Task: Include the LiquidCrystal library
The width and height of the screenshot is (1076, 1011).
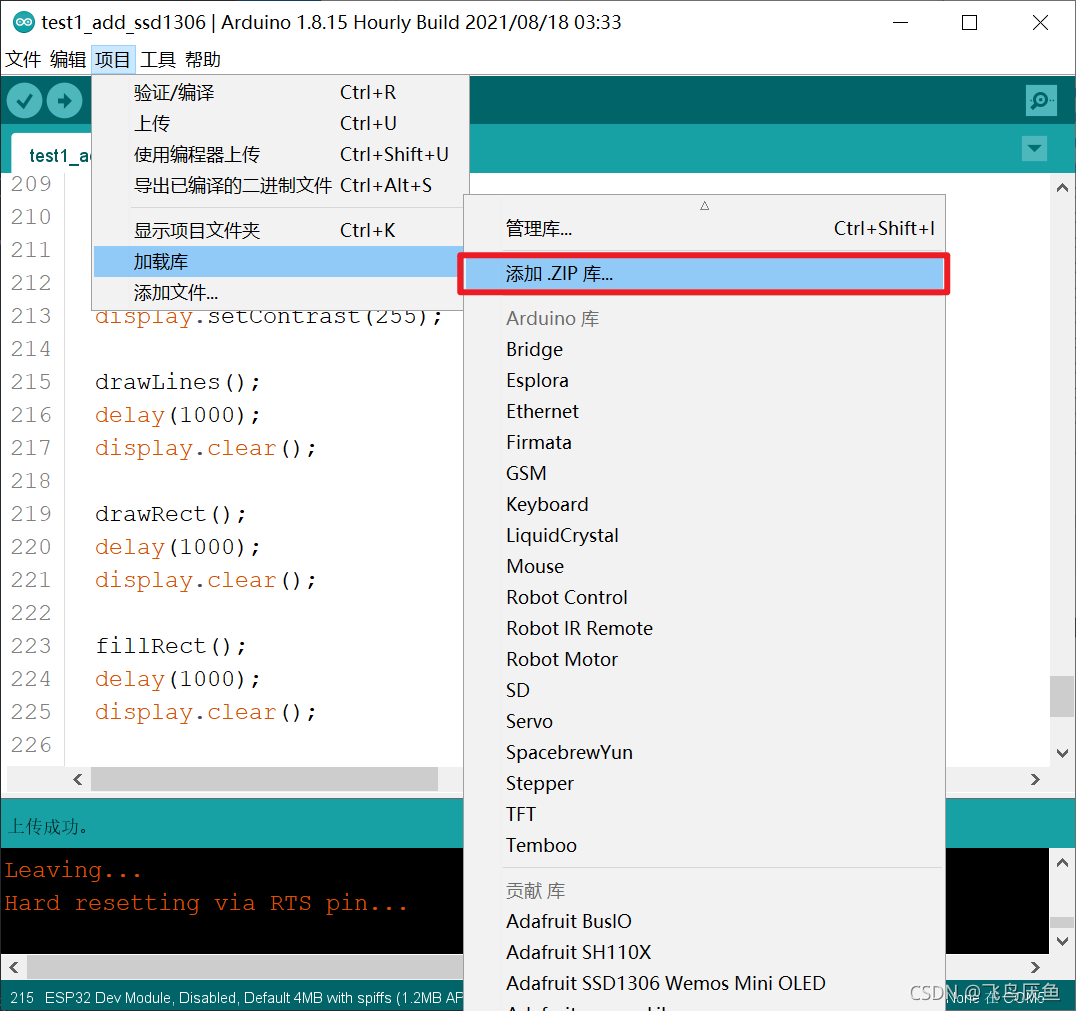Action: pos(704,535)
